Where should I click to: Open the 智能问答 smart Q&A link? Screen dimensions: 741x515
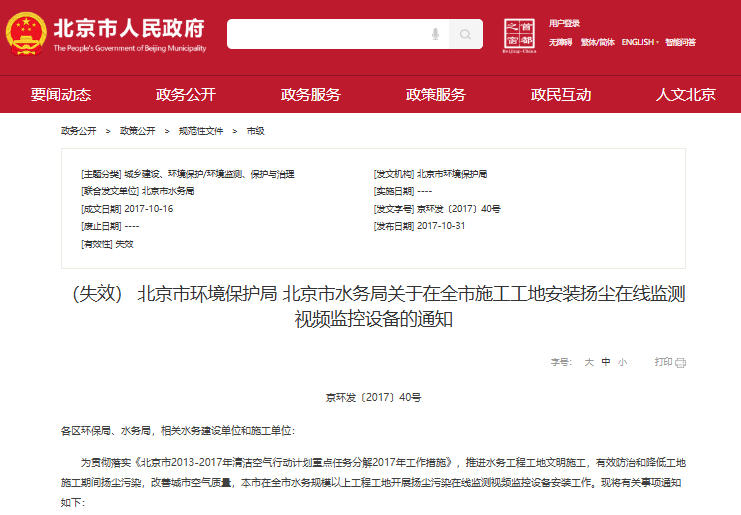pyautogui.click(x=681, y=42)
